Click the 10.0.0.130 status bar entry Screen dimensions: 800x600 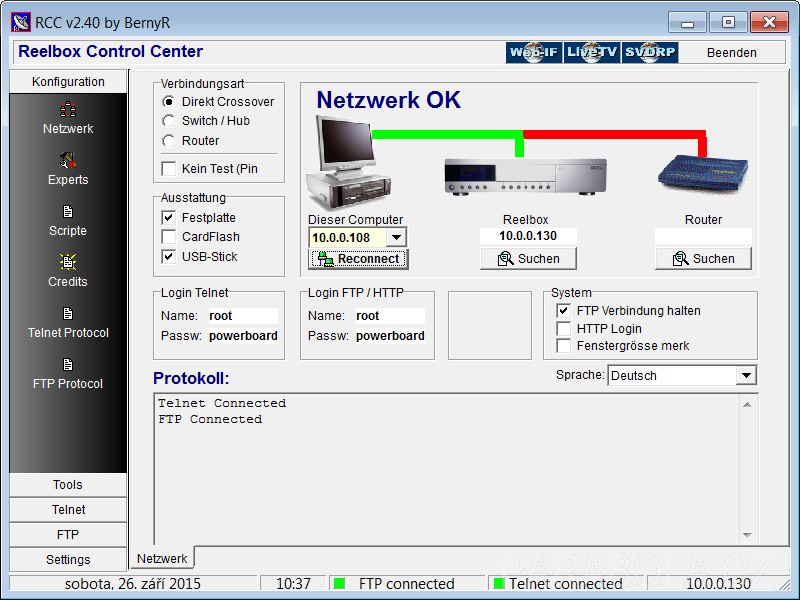click(x=718, y=583)
